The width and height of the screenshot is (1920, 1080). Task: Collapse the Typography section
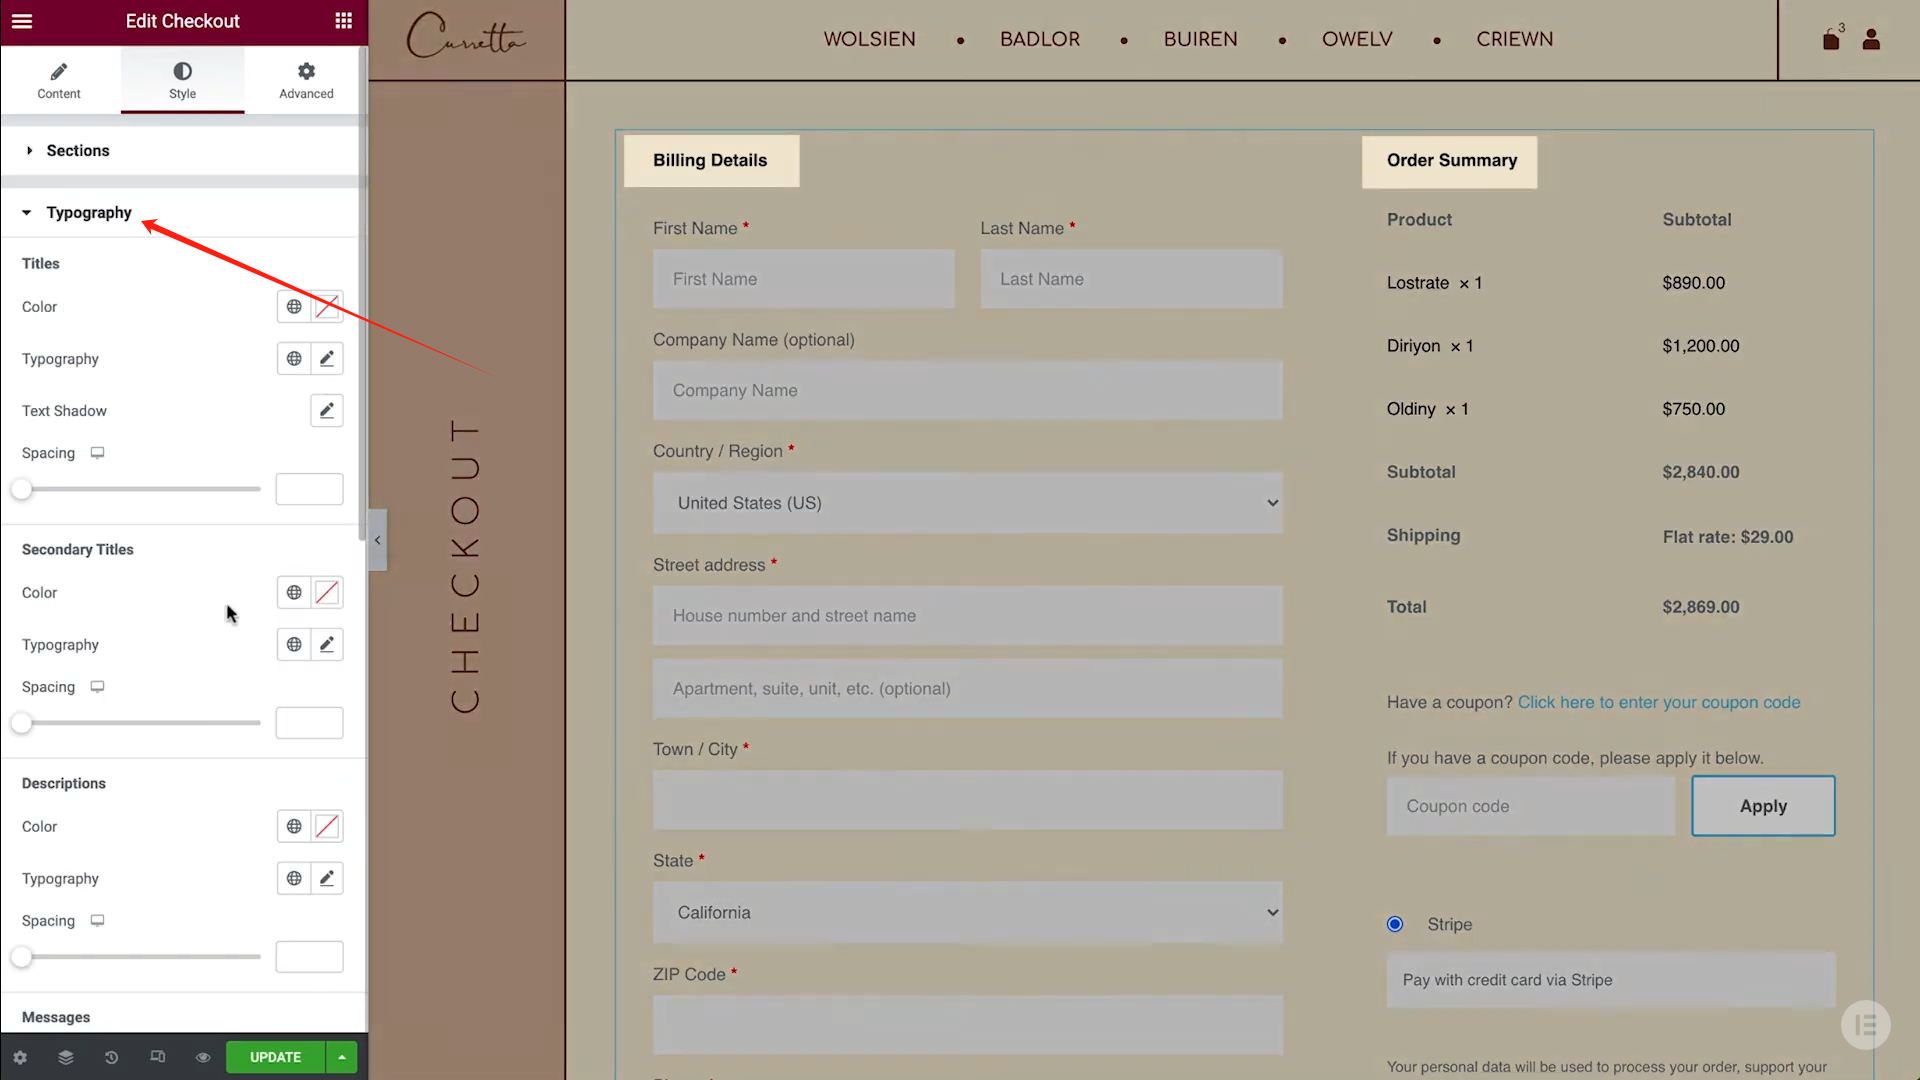click(88, 212)
